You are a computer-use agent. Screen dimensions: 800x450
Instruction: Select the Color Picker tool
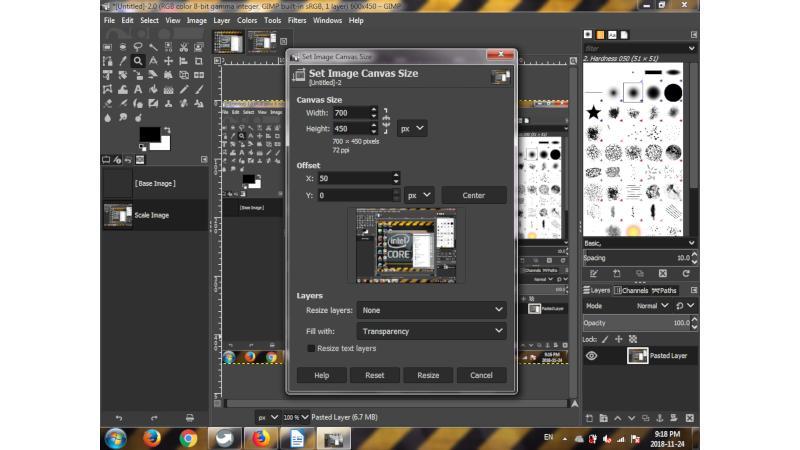tap(122, 61)
